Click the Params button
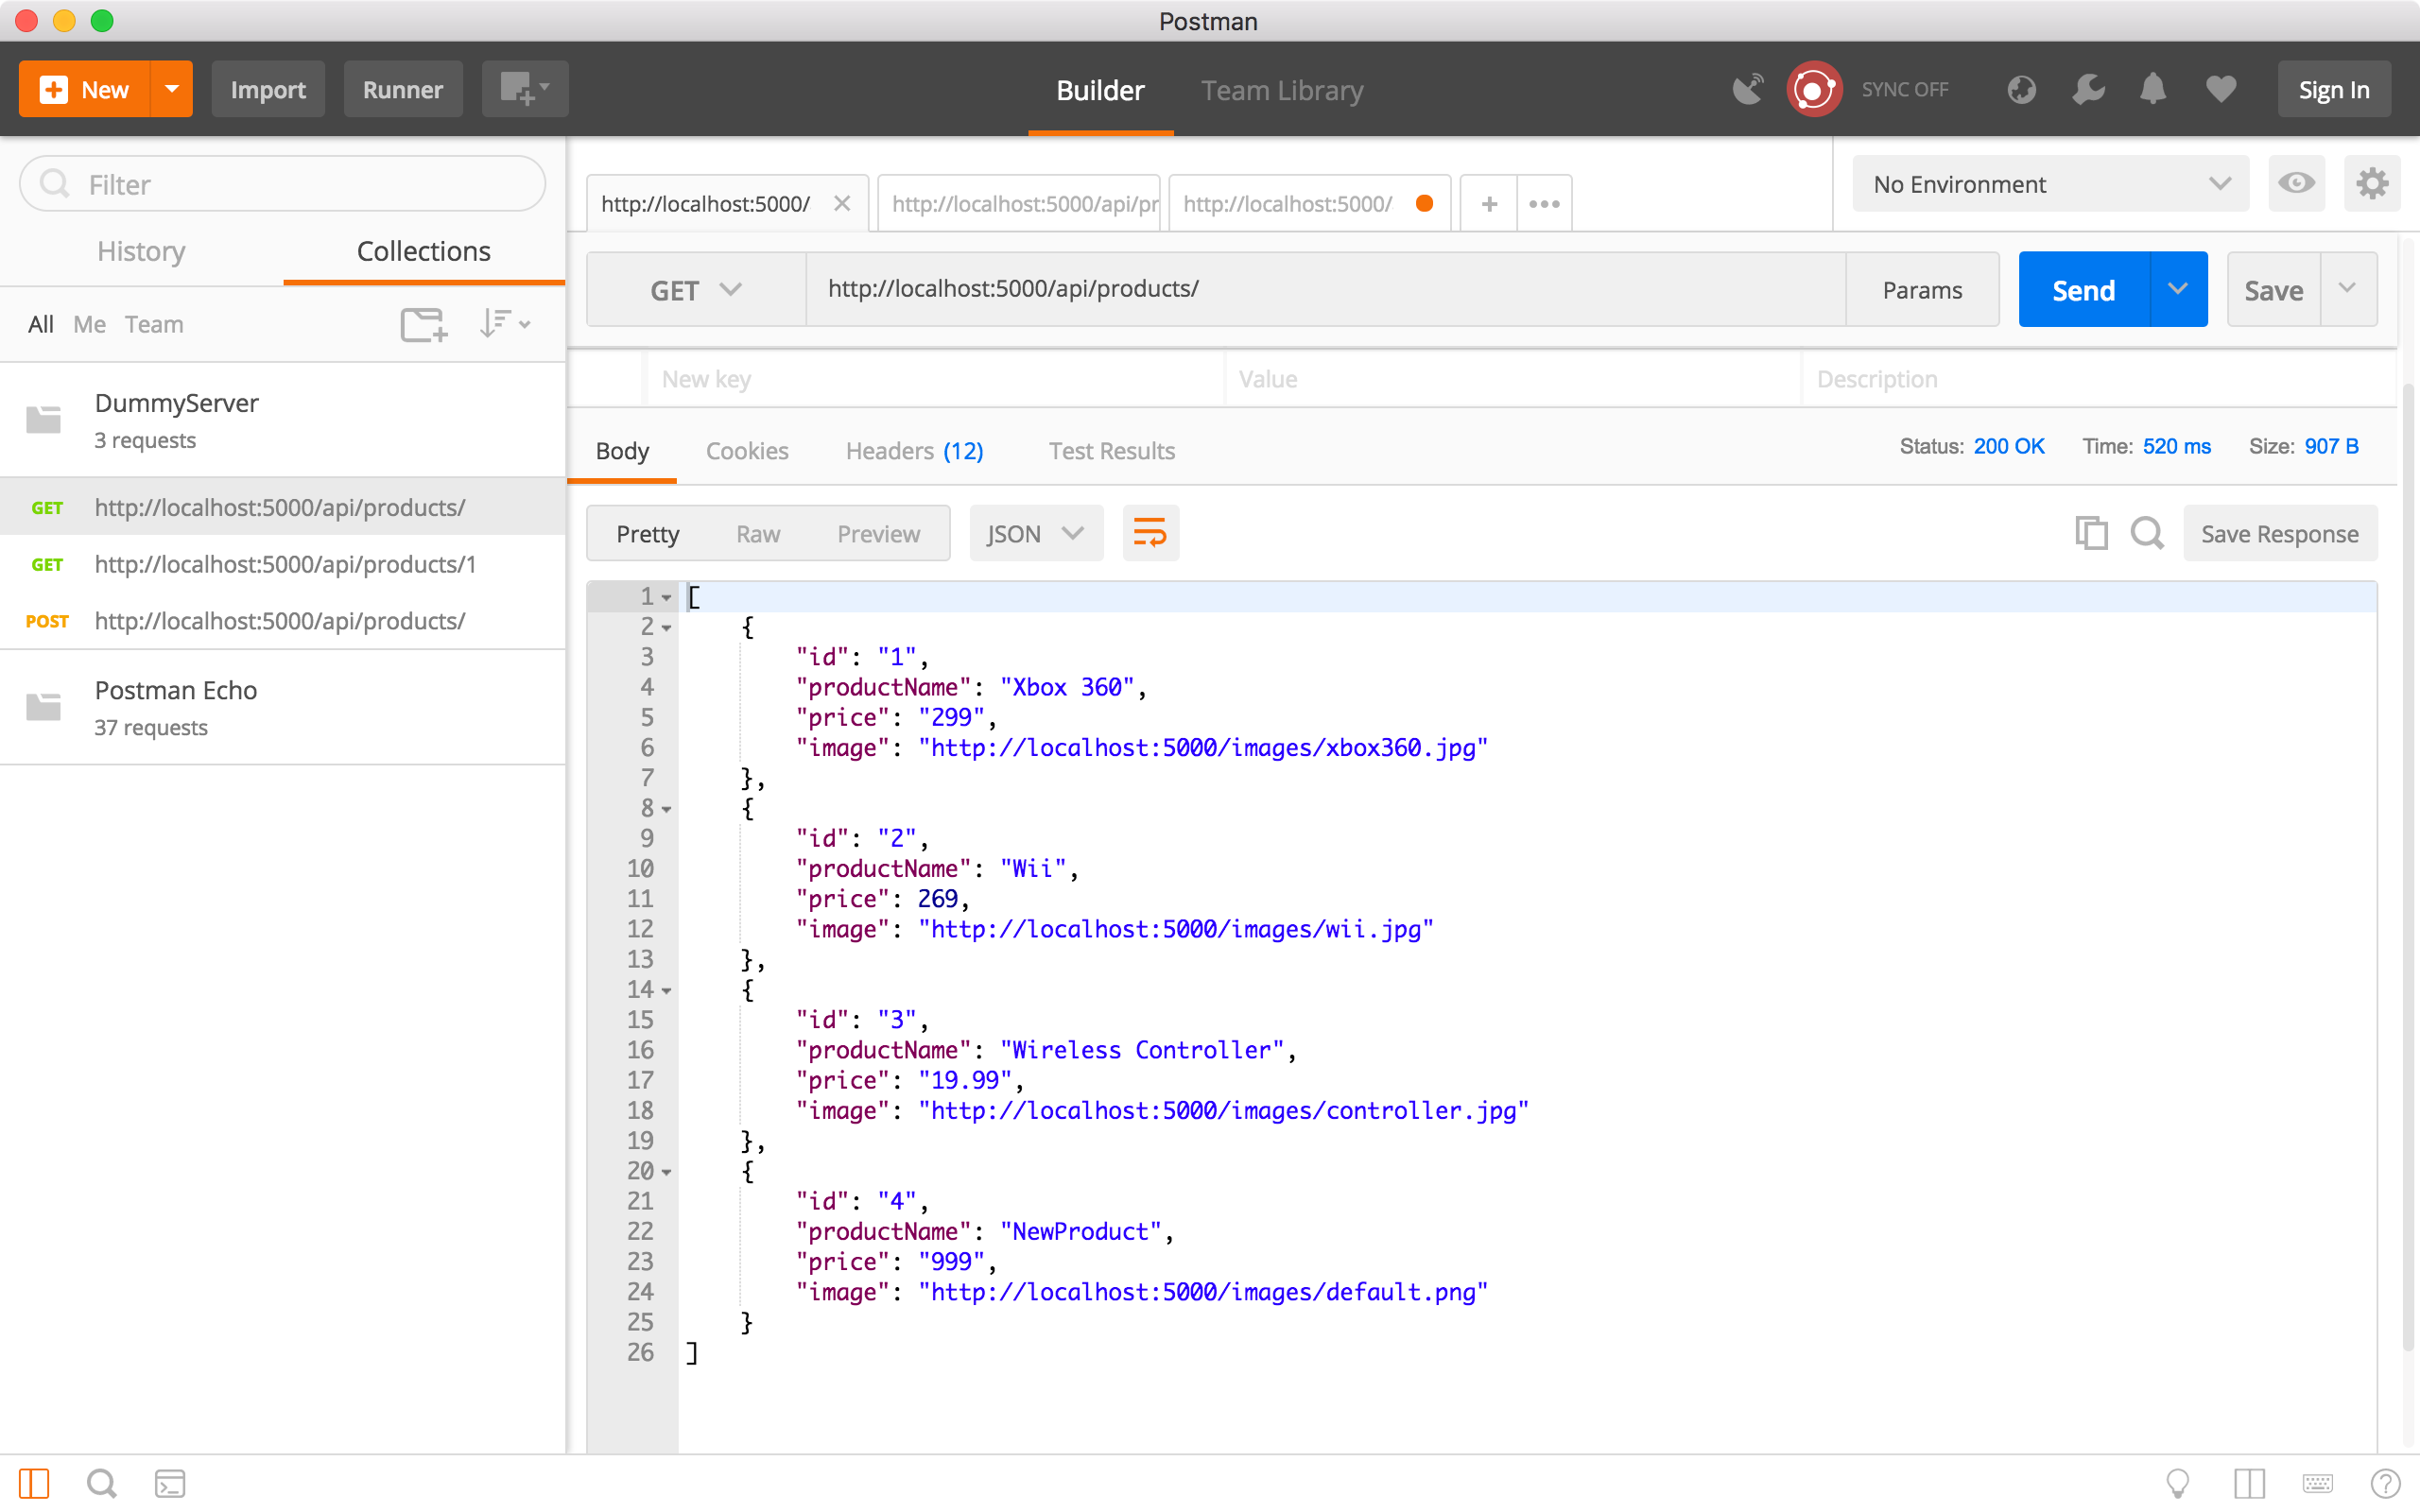2420x1512 pixels. (1922, 290)
